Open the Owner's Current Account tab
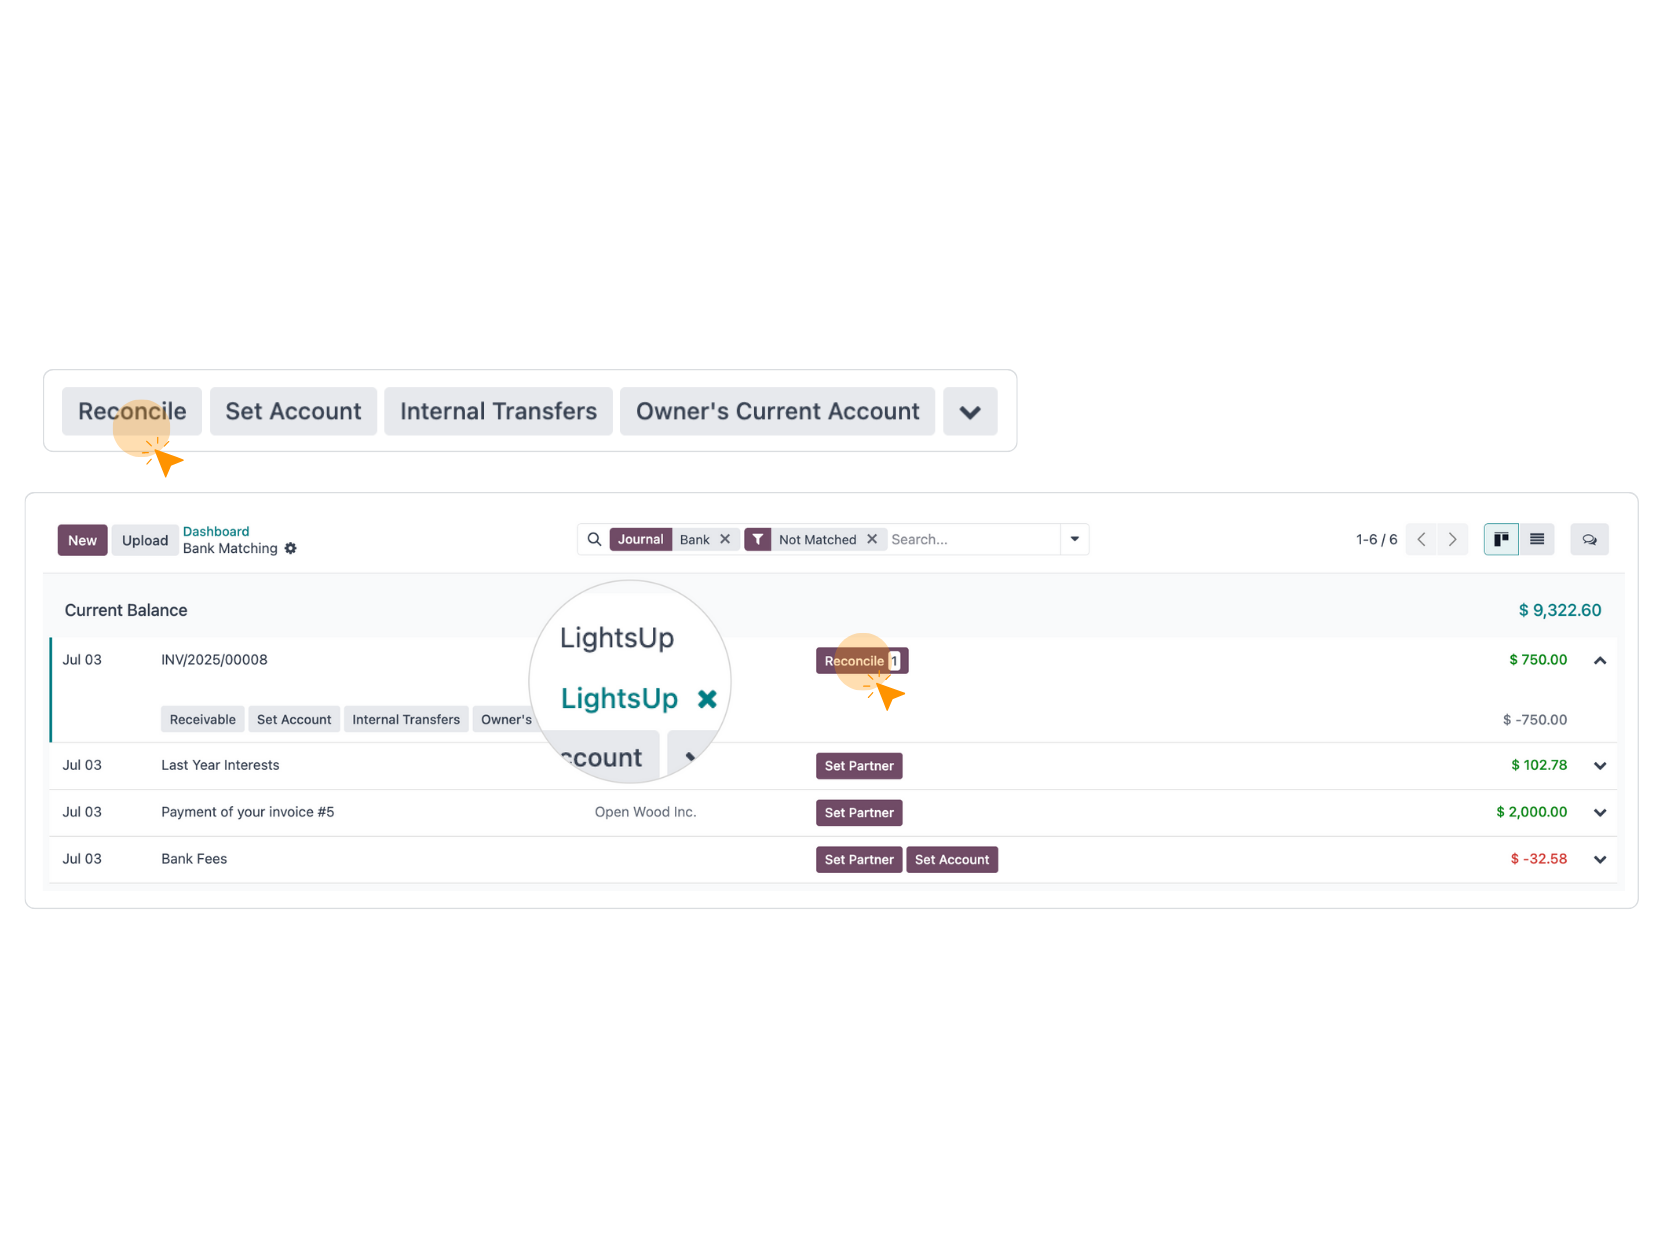This screenshot has width=1664, height=1248. 777,411
